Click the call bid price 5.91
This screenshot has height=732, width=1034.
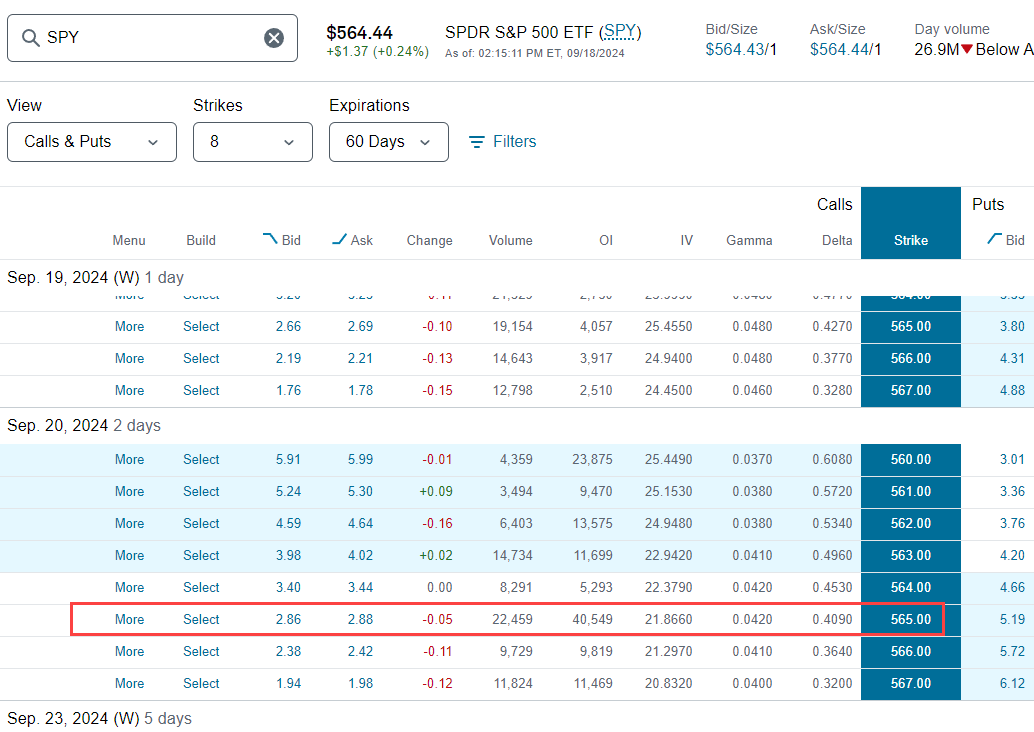pyautogui.click(x=288, y=460)
